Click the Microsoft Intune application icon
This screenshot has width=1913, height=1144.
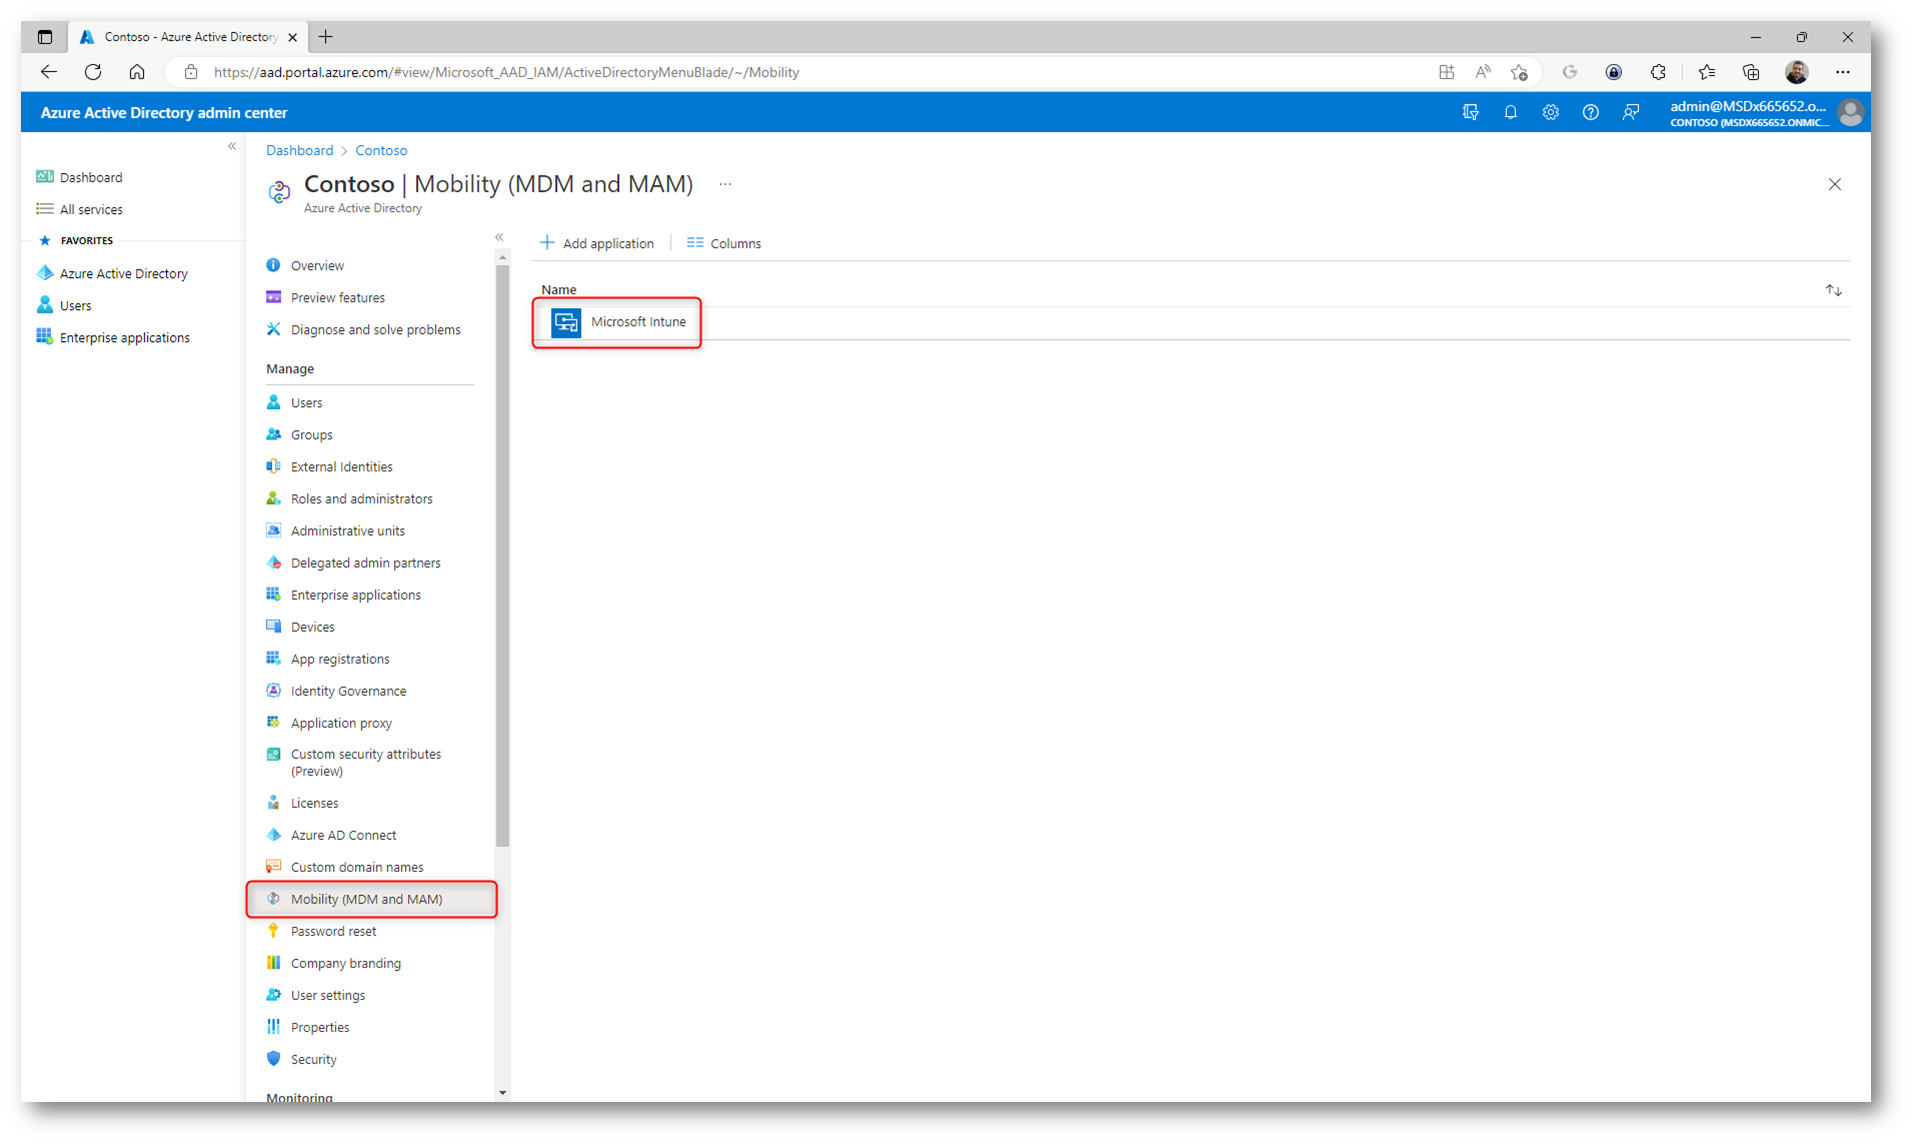pos(566,322)
